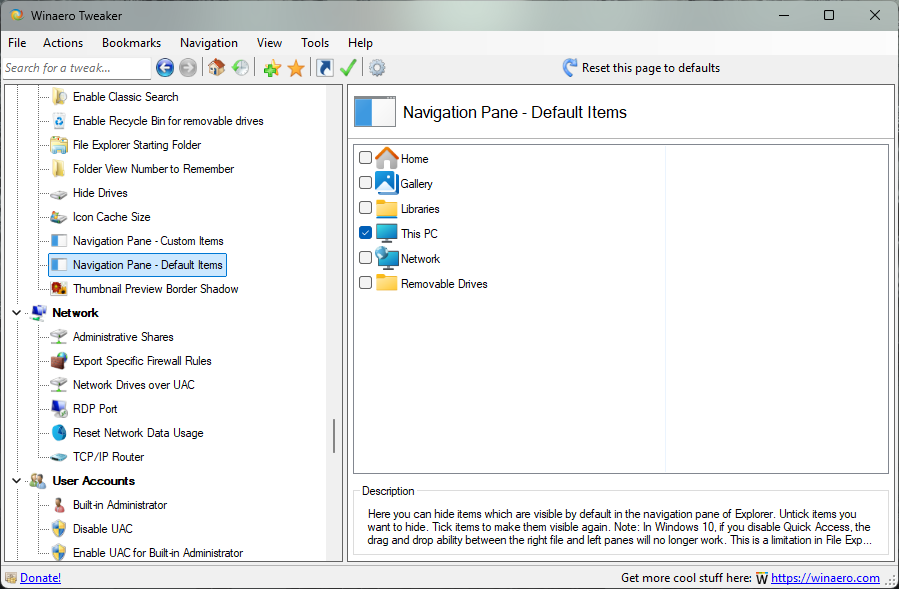
Task: Open the https://winaero.com link
Action: [825, 578]
